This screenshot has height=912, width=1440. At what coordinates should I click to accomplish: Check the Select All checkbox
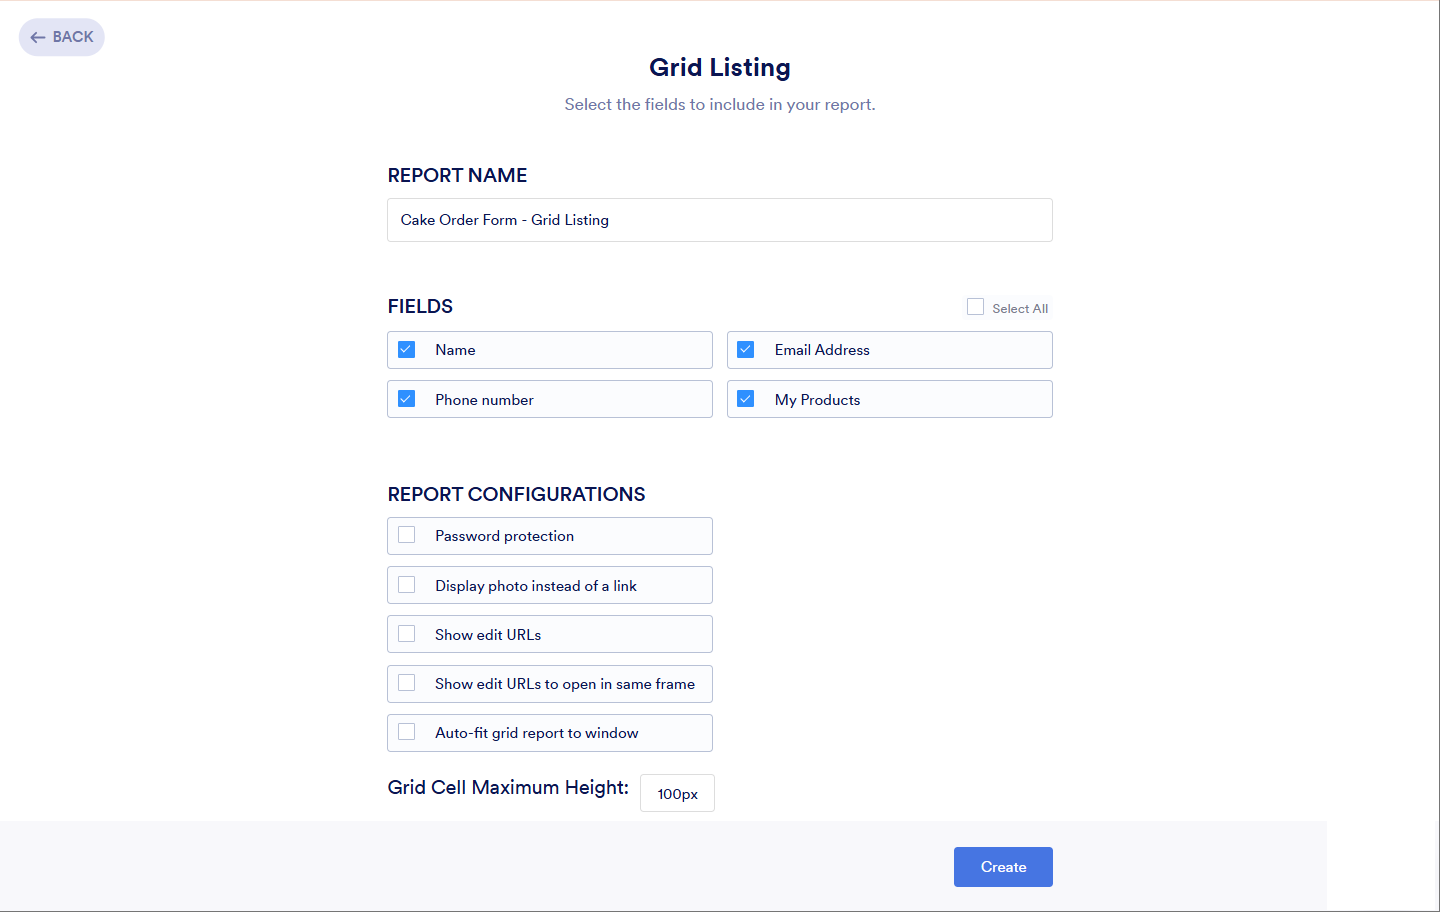point(975,306)
